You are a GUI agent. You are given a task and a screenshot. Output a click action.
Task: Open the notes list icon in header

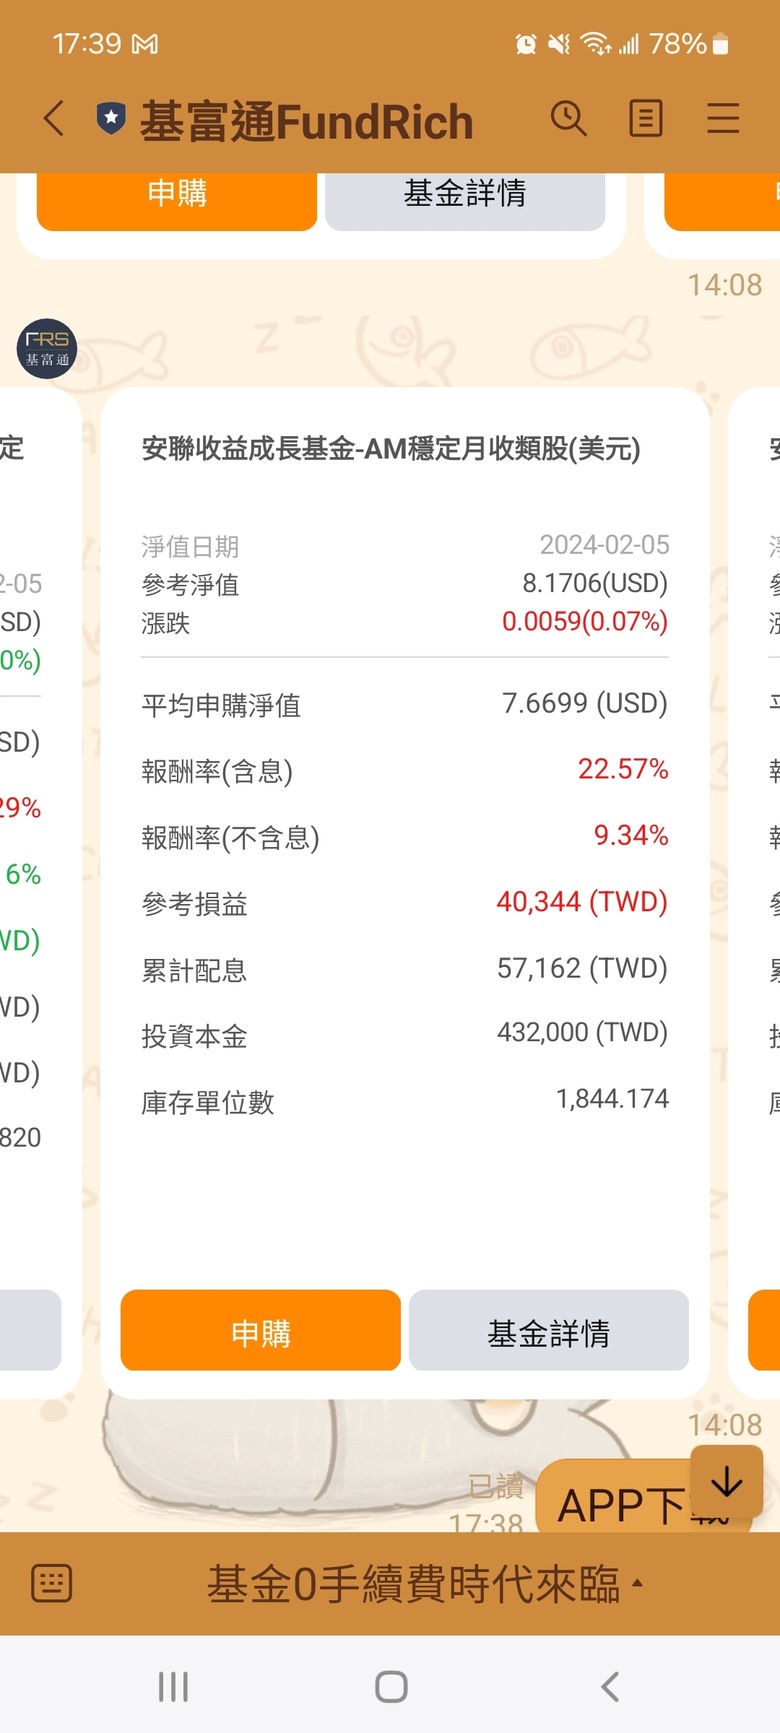646,119
